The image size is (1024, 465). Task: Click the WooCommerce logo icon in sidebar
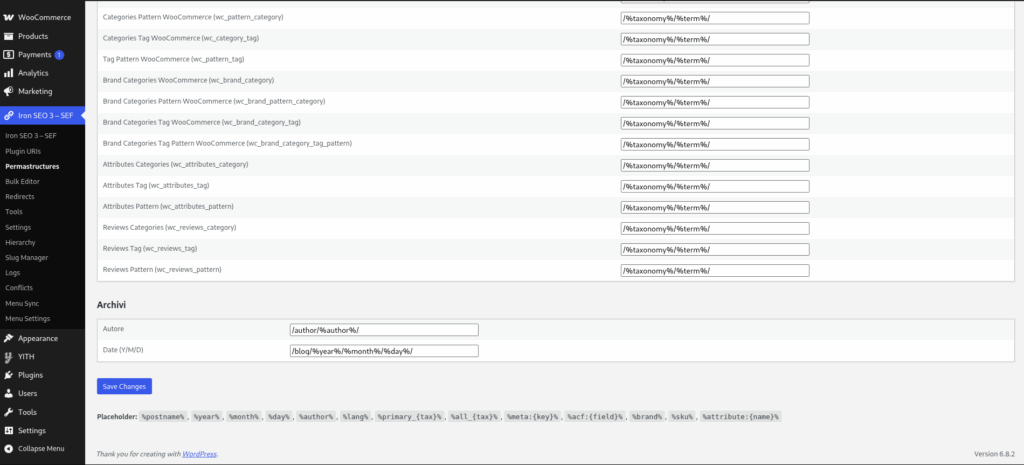pos(8,17)
